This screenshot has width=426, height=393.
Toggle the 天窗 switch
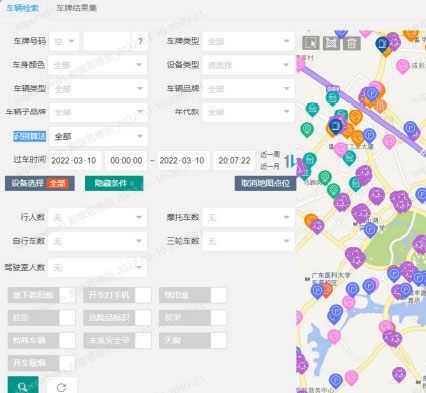(x=193, y=340)
